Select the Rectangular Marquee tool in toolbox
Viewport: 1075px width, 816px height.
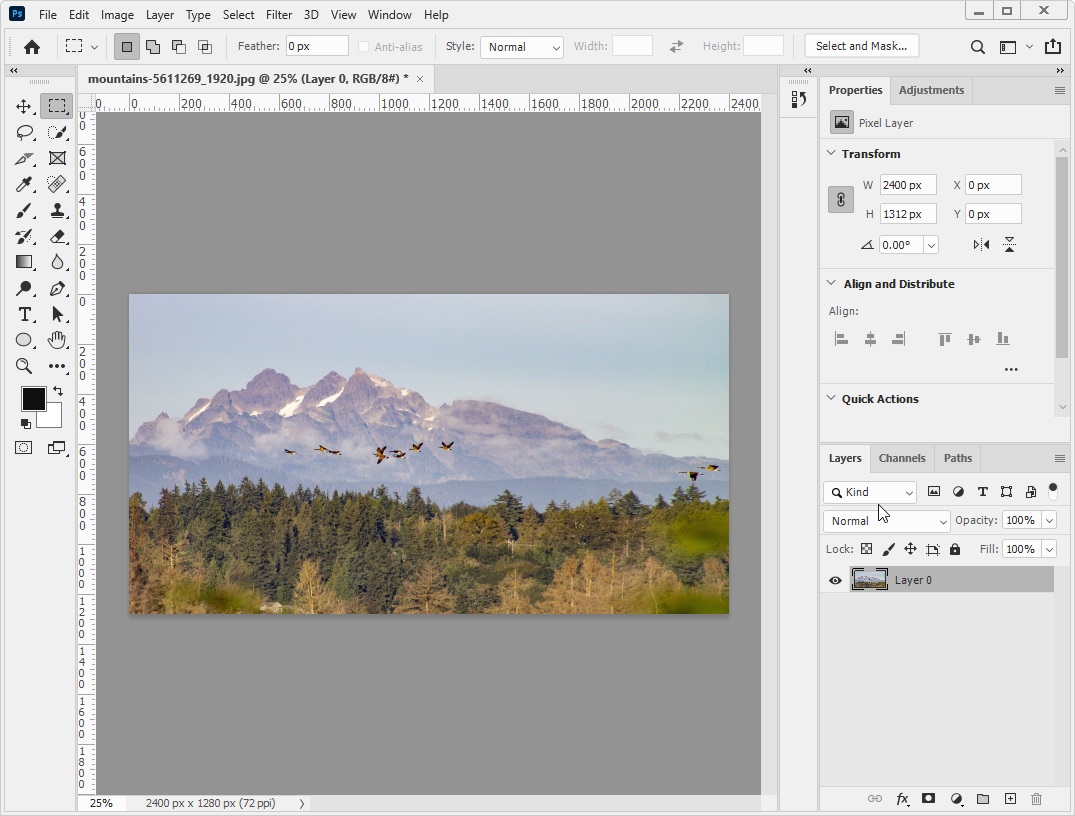pyautogui.click(x=57, y=106)
